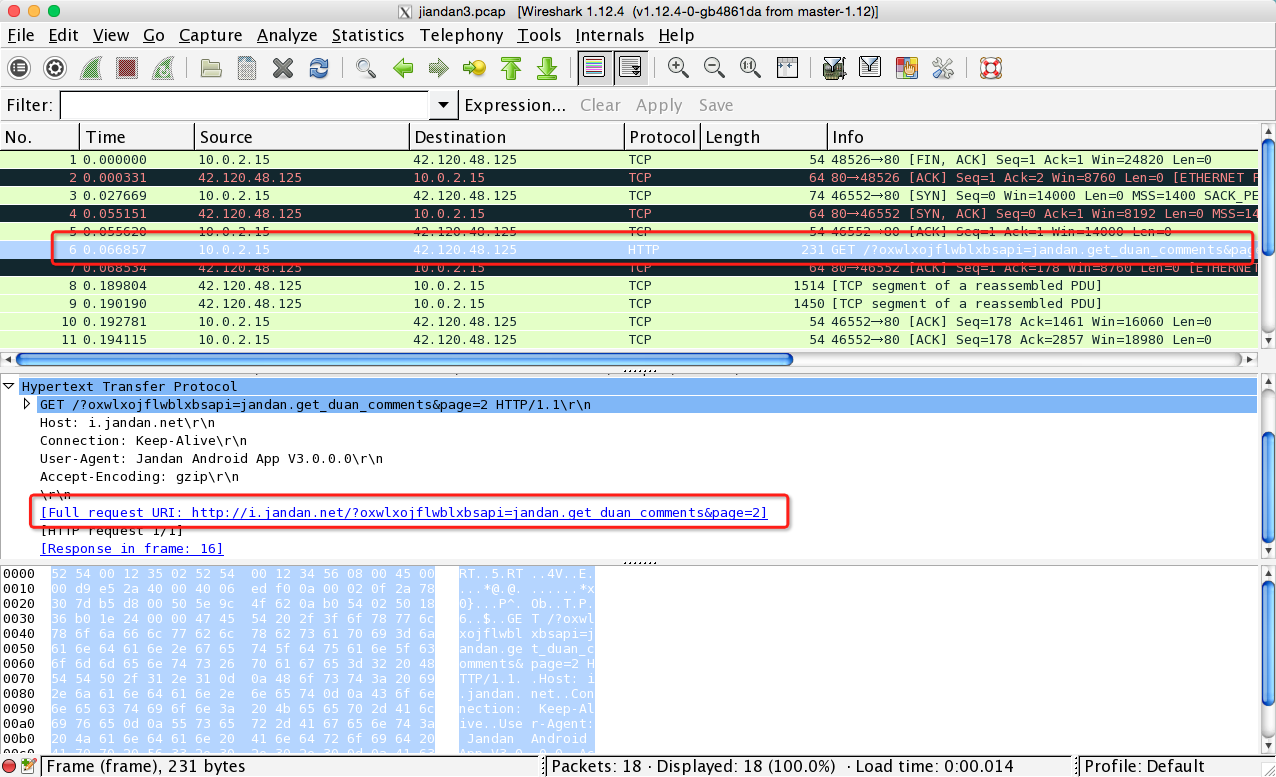The image size is (1276, 777).
Task: Open the filter history dropdown
Action: pyautogui.click(x=443, y=105)
